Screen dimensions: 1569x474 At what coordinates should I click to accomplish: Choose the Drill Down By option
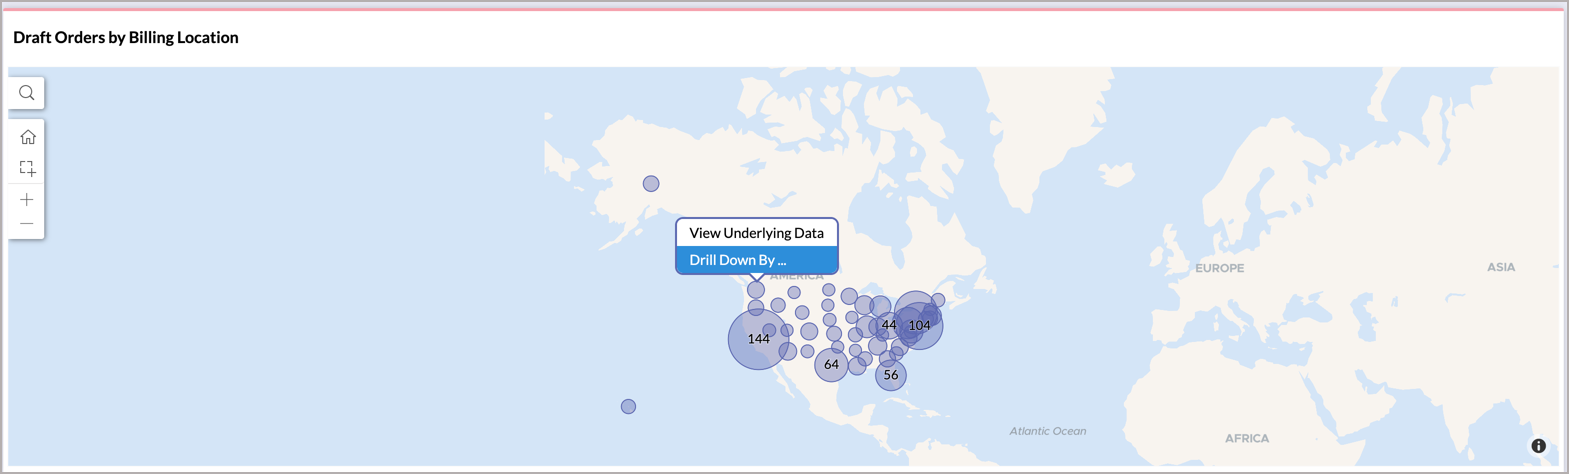click(x=756, y=260)
